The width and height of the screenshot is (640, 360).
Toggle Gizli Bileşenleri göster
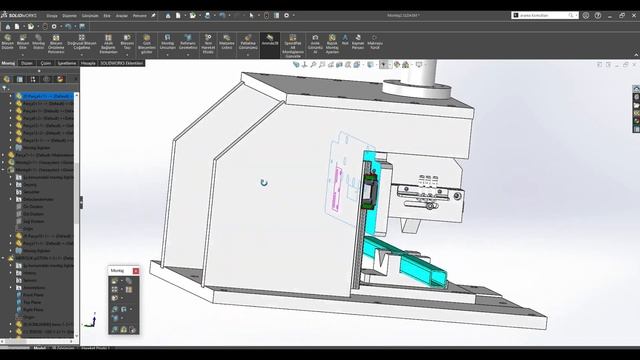147,44
